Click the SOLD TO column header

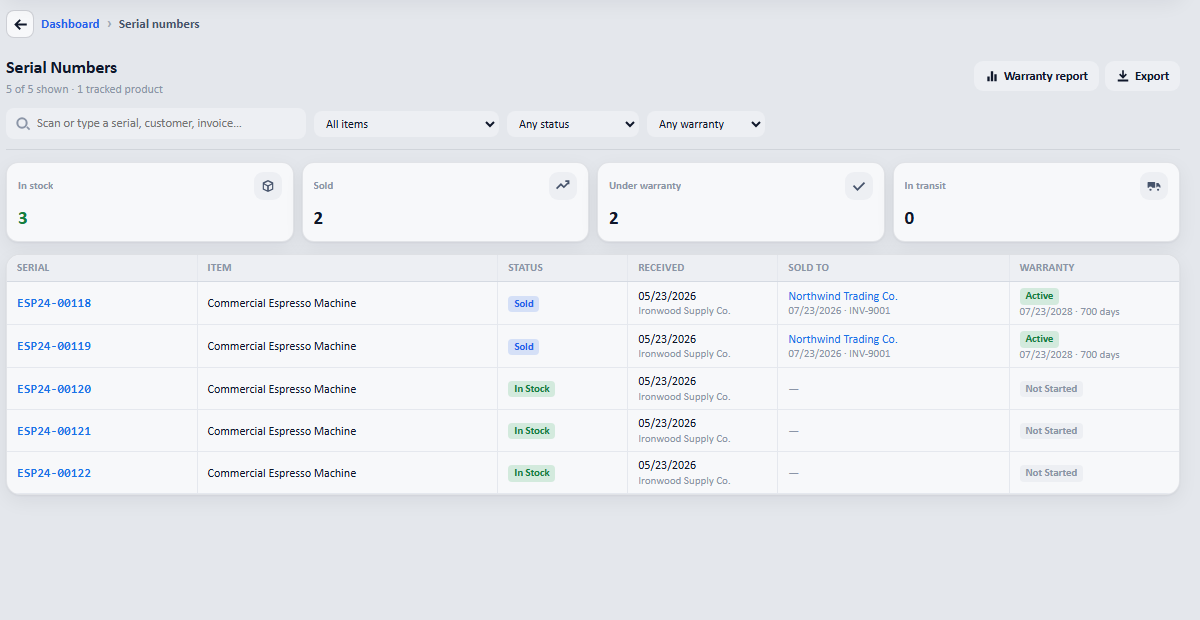tap(808, 268)
